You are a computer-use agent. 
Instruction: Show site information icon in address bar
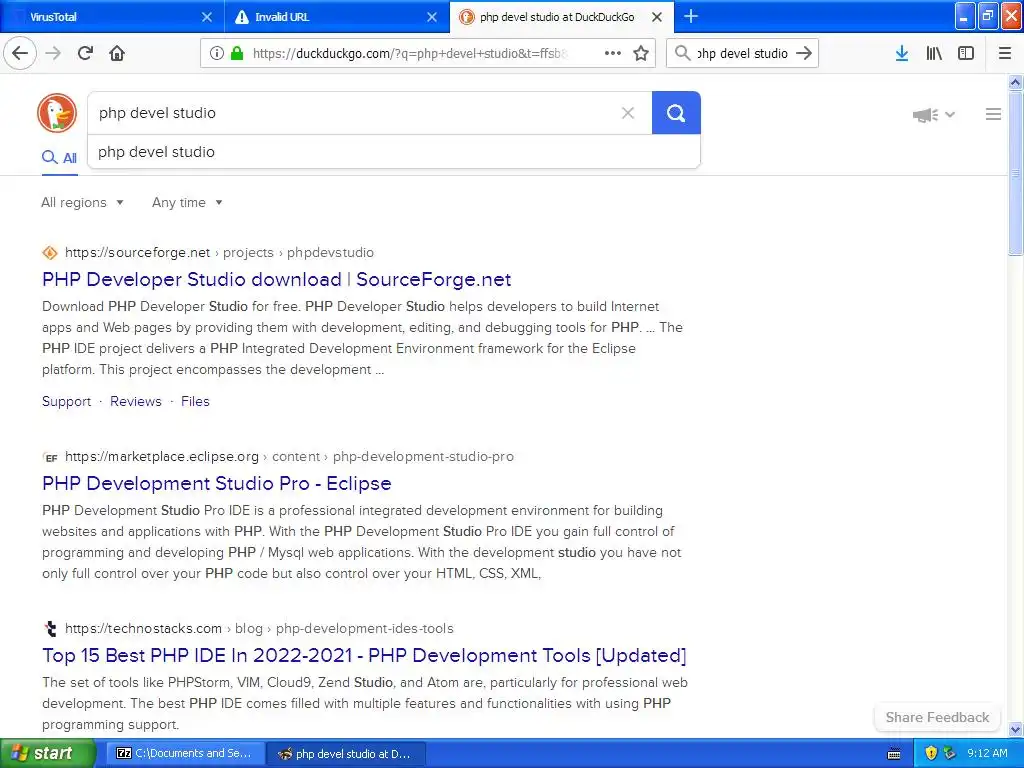[216, 54]
